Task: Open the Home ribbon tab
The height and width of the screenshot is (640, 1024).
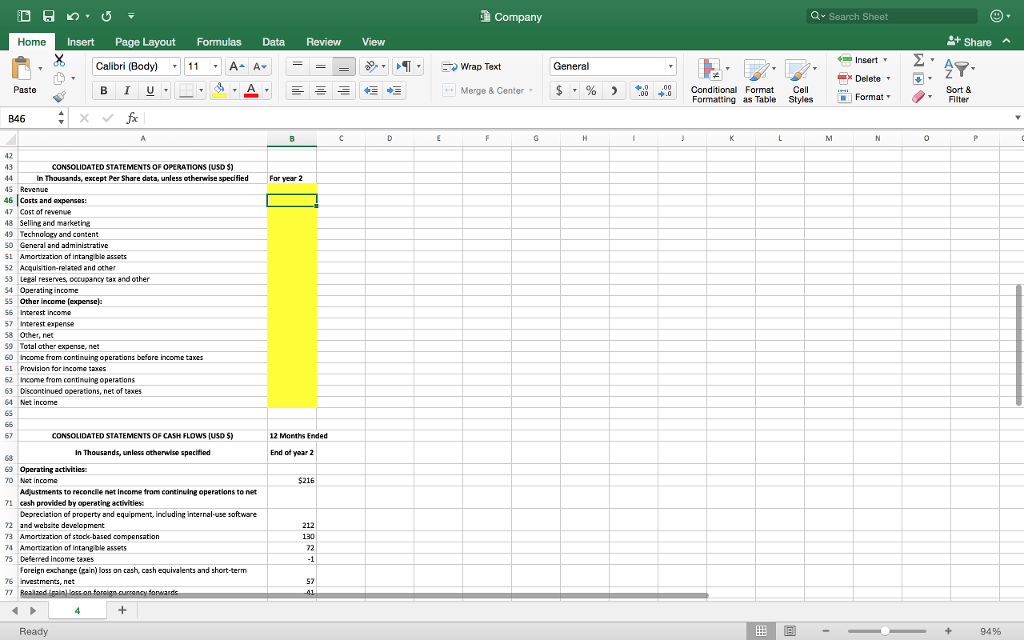Action: pyautogui.click(x=31, y=42)
